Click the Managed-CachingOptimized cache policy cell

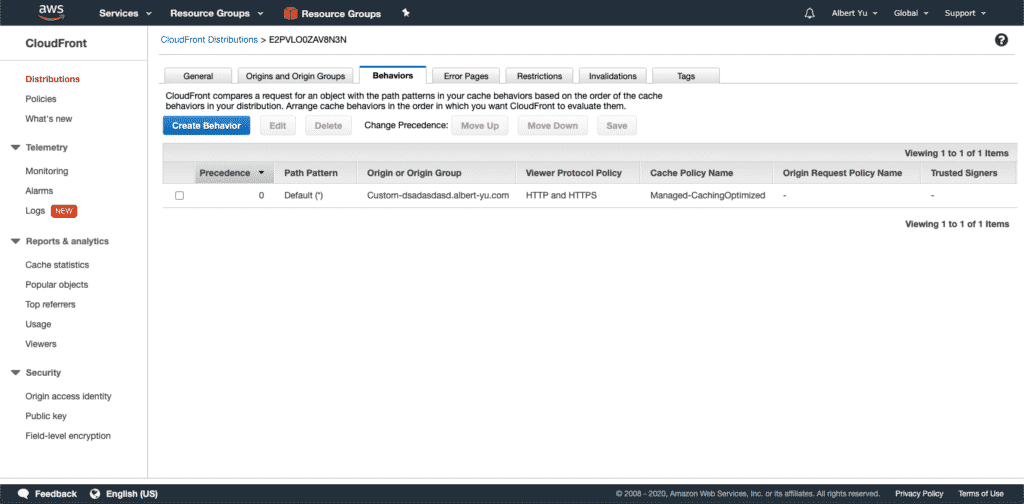coord(707,195)
